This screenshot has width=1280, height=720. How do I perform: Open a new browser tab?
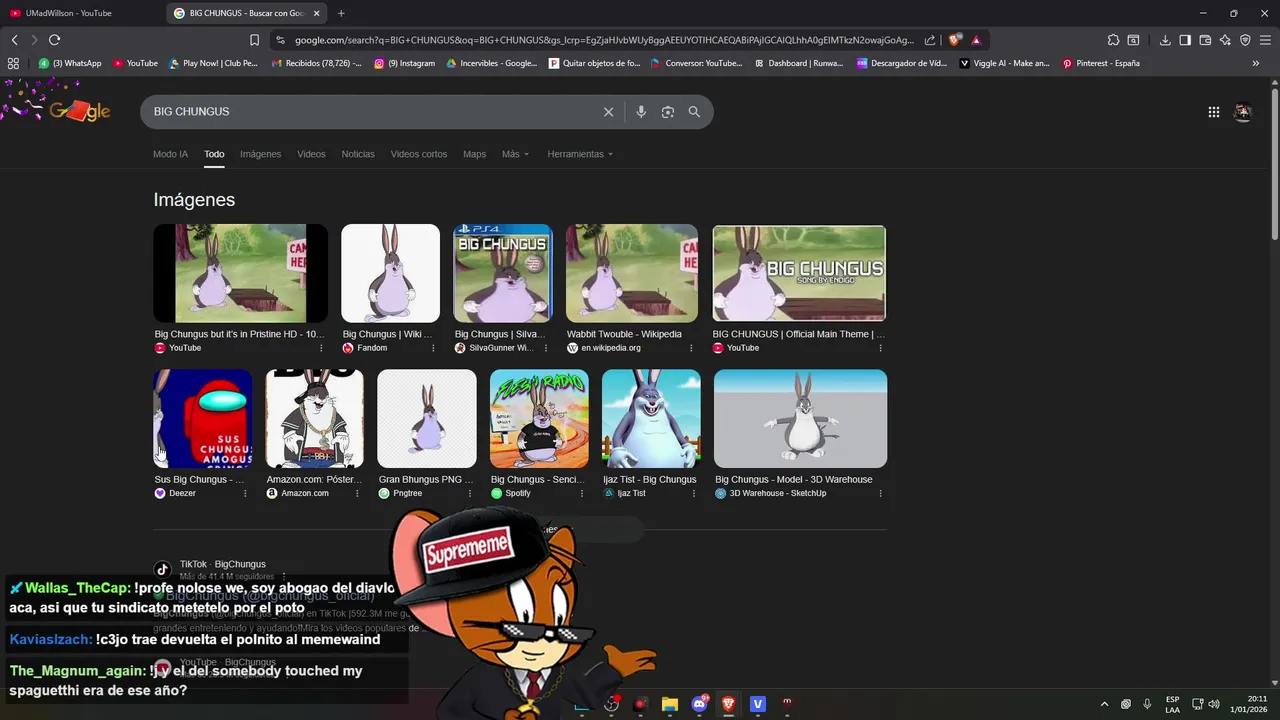[x=341, y=13]
